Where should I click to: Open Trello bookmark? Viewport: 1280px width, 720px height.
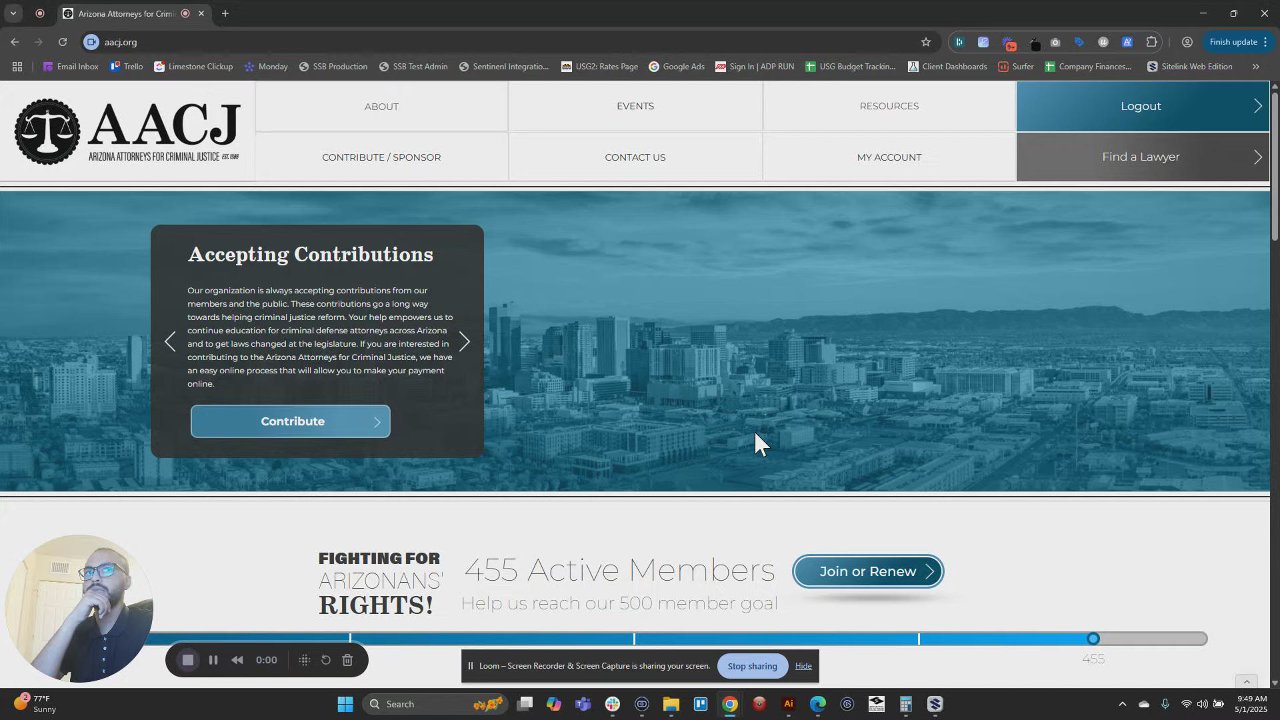126,67
